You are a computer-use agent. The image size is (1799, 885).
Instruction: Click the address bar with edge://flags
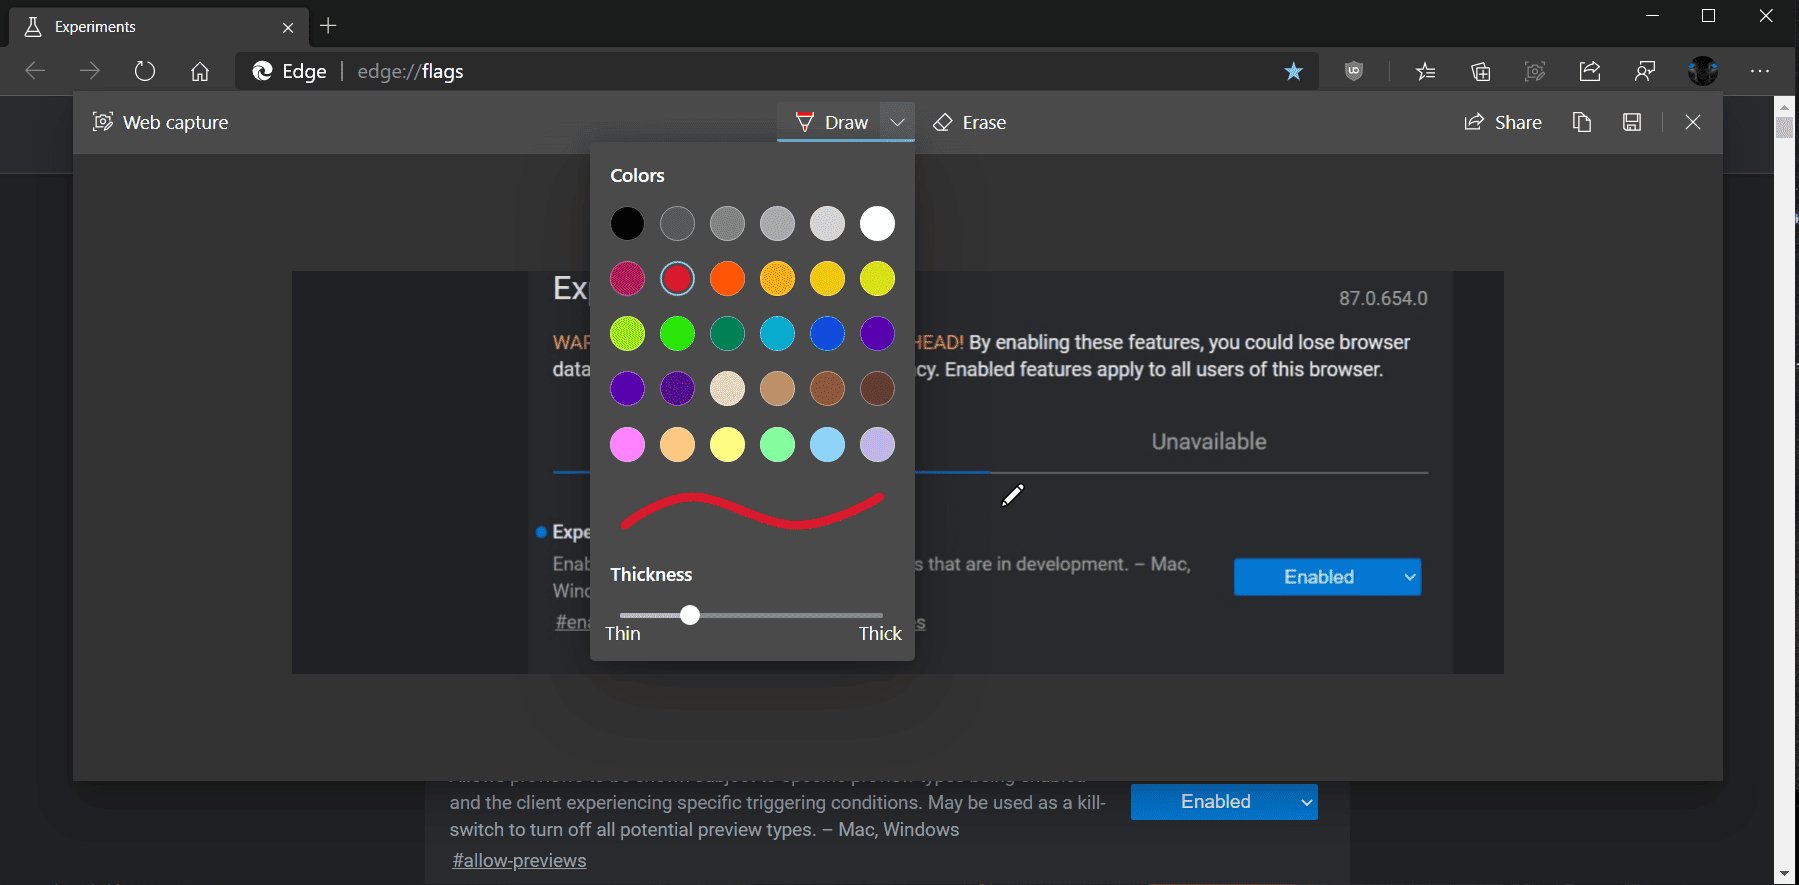(x=776, y=71)
